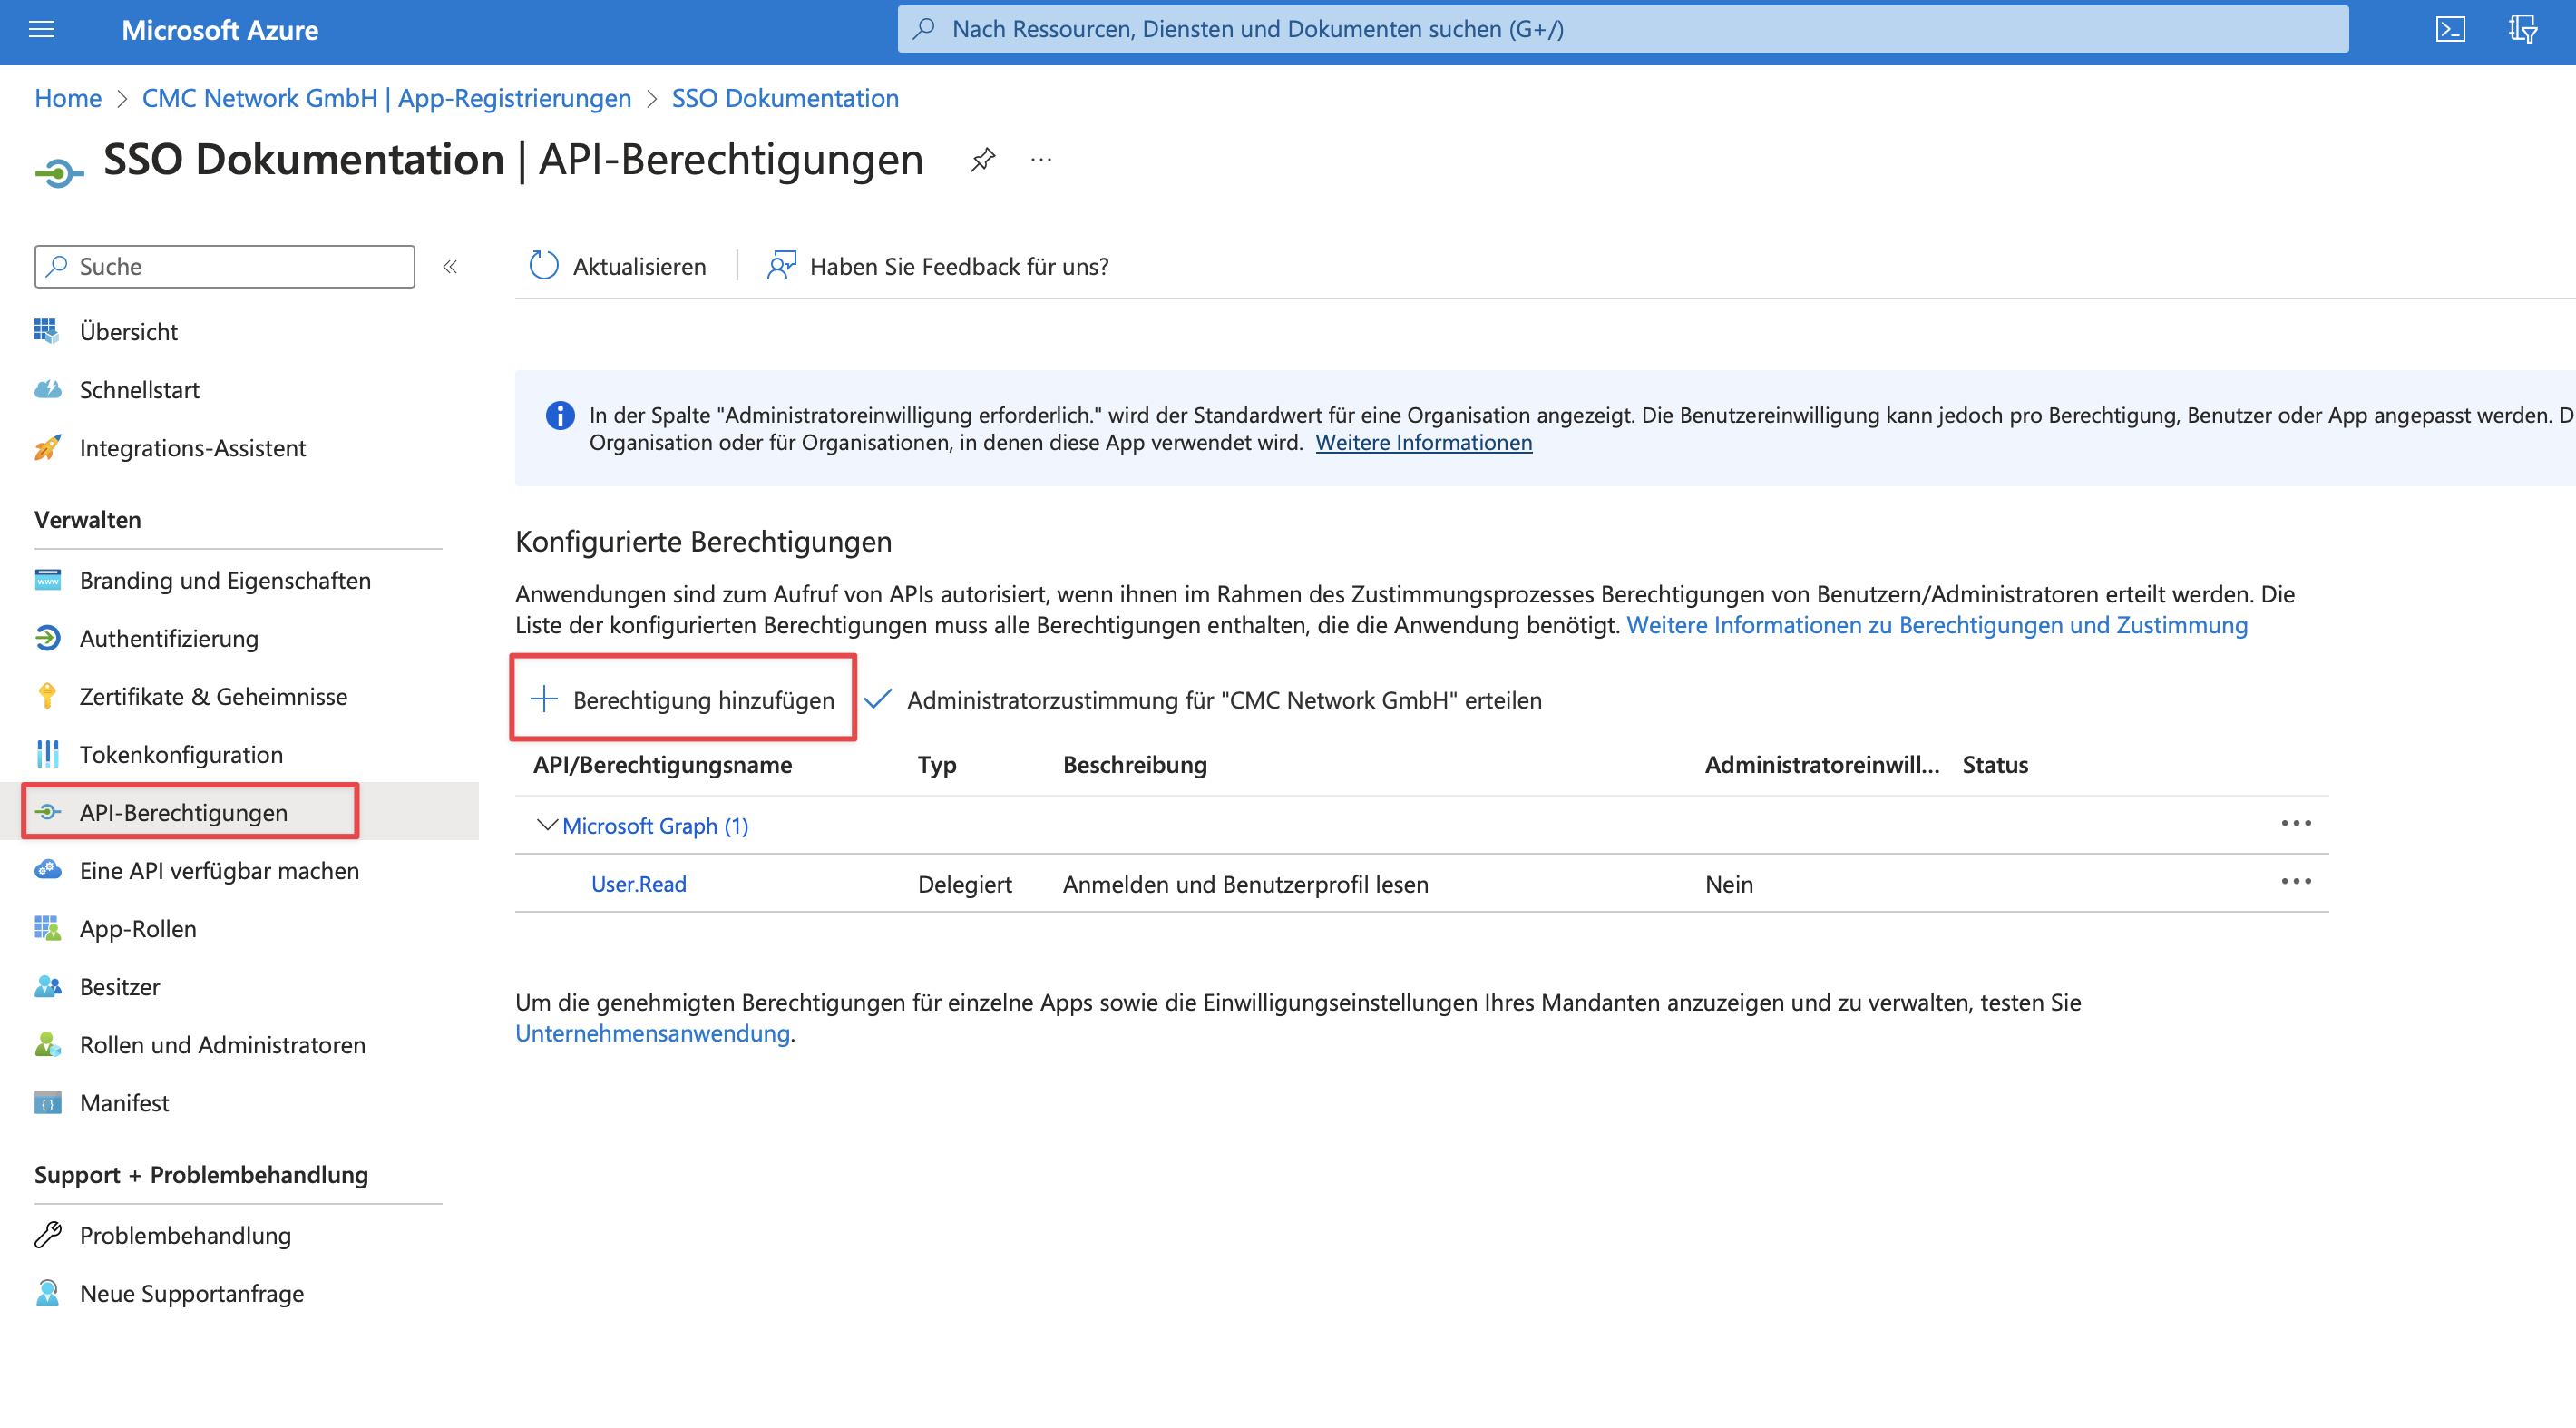Pin the SSO Dokumentation blade
Viewport: 2576px width, 1428px height.
click(x=982, y=160)
